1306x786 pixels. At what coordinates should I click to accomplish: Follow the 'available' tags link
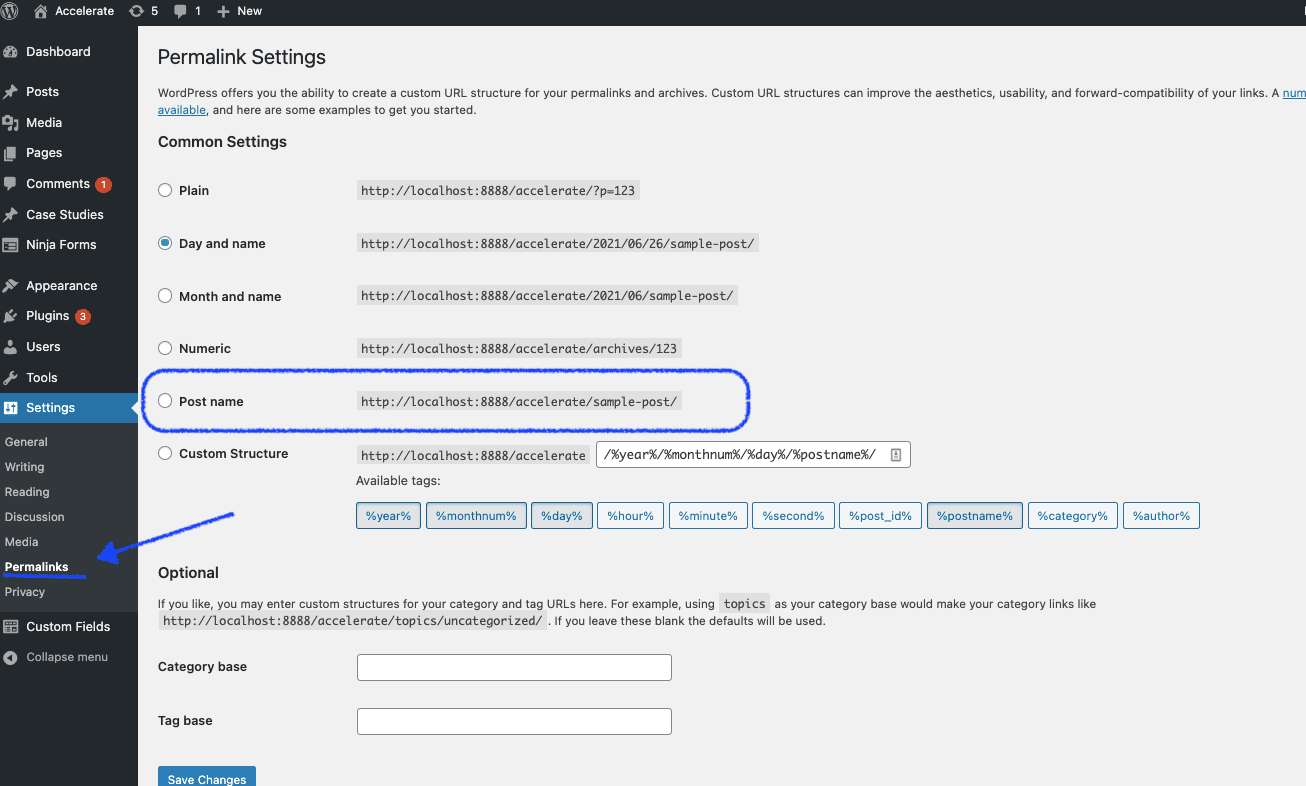pos(182,110)
